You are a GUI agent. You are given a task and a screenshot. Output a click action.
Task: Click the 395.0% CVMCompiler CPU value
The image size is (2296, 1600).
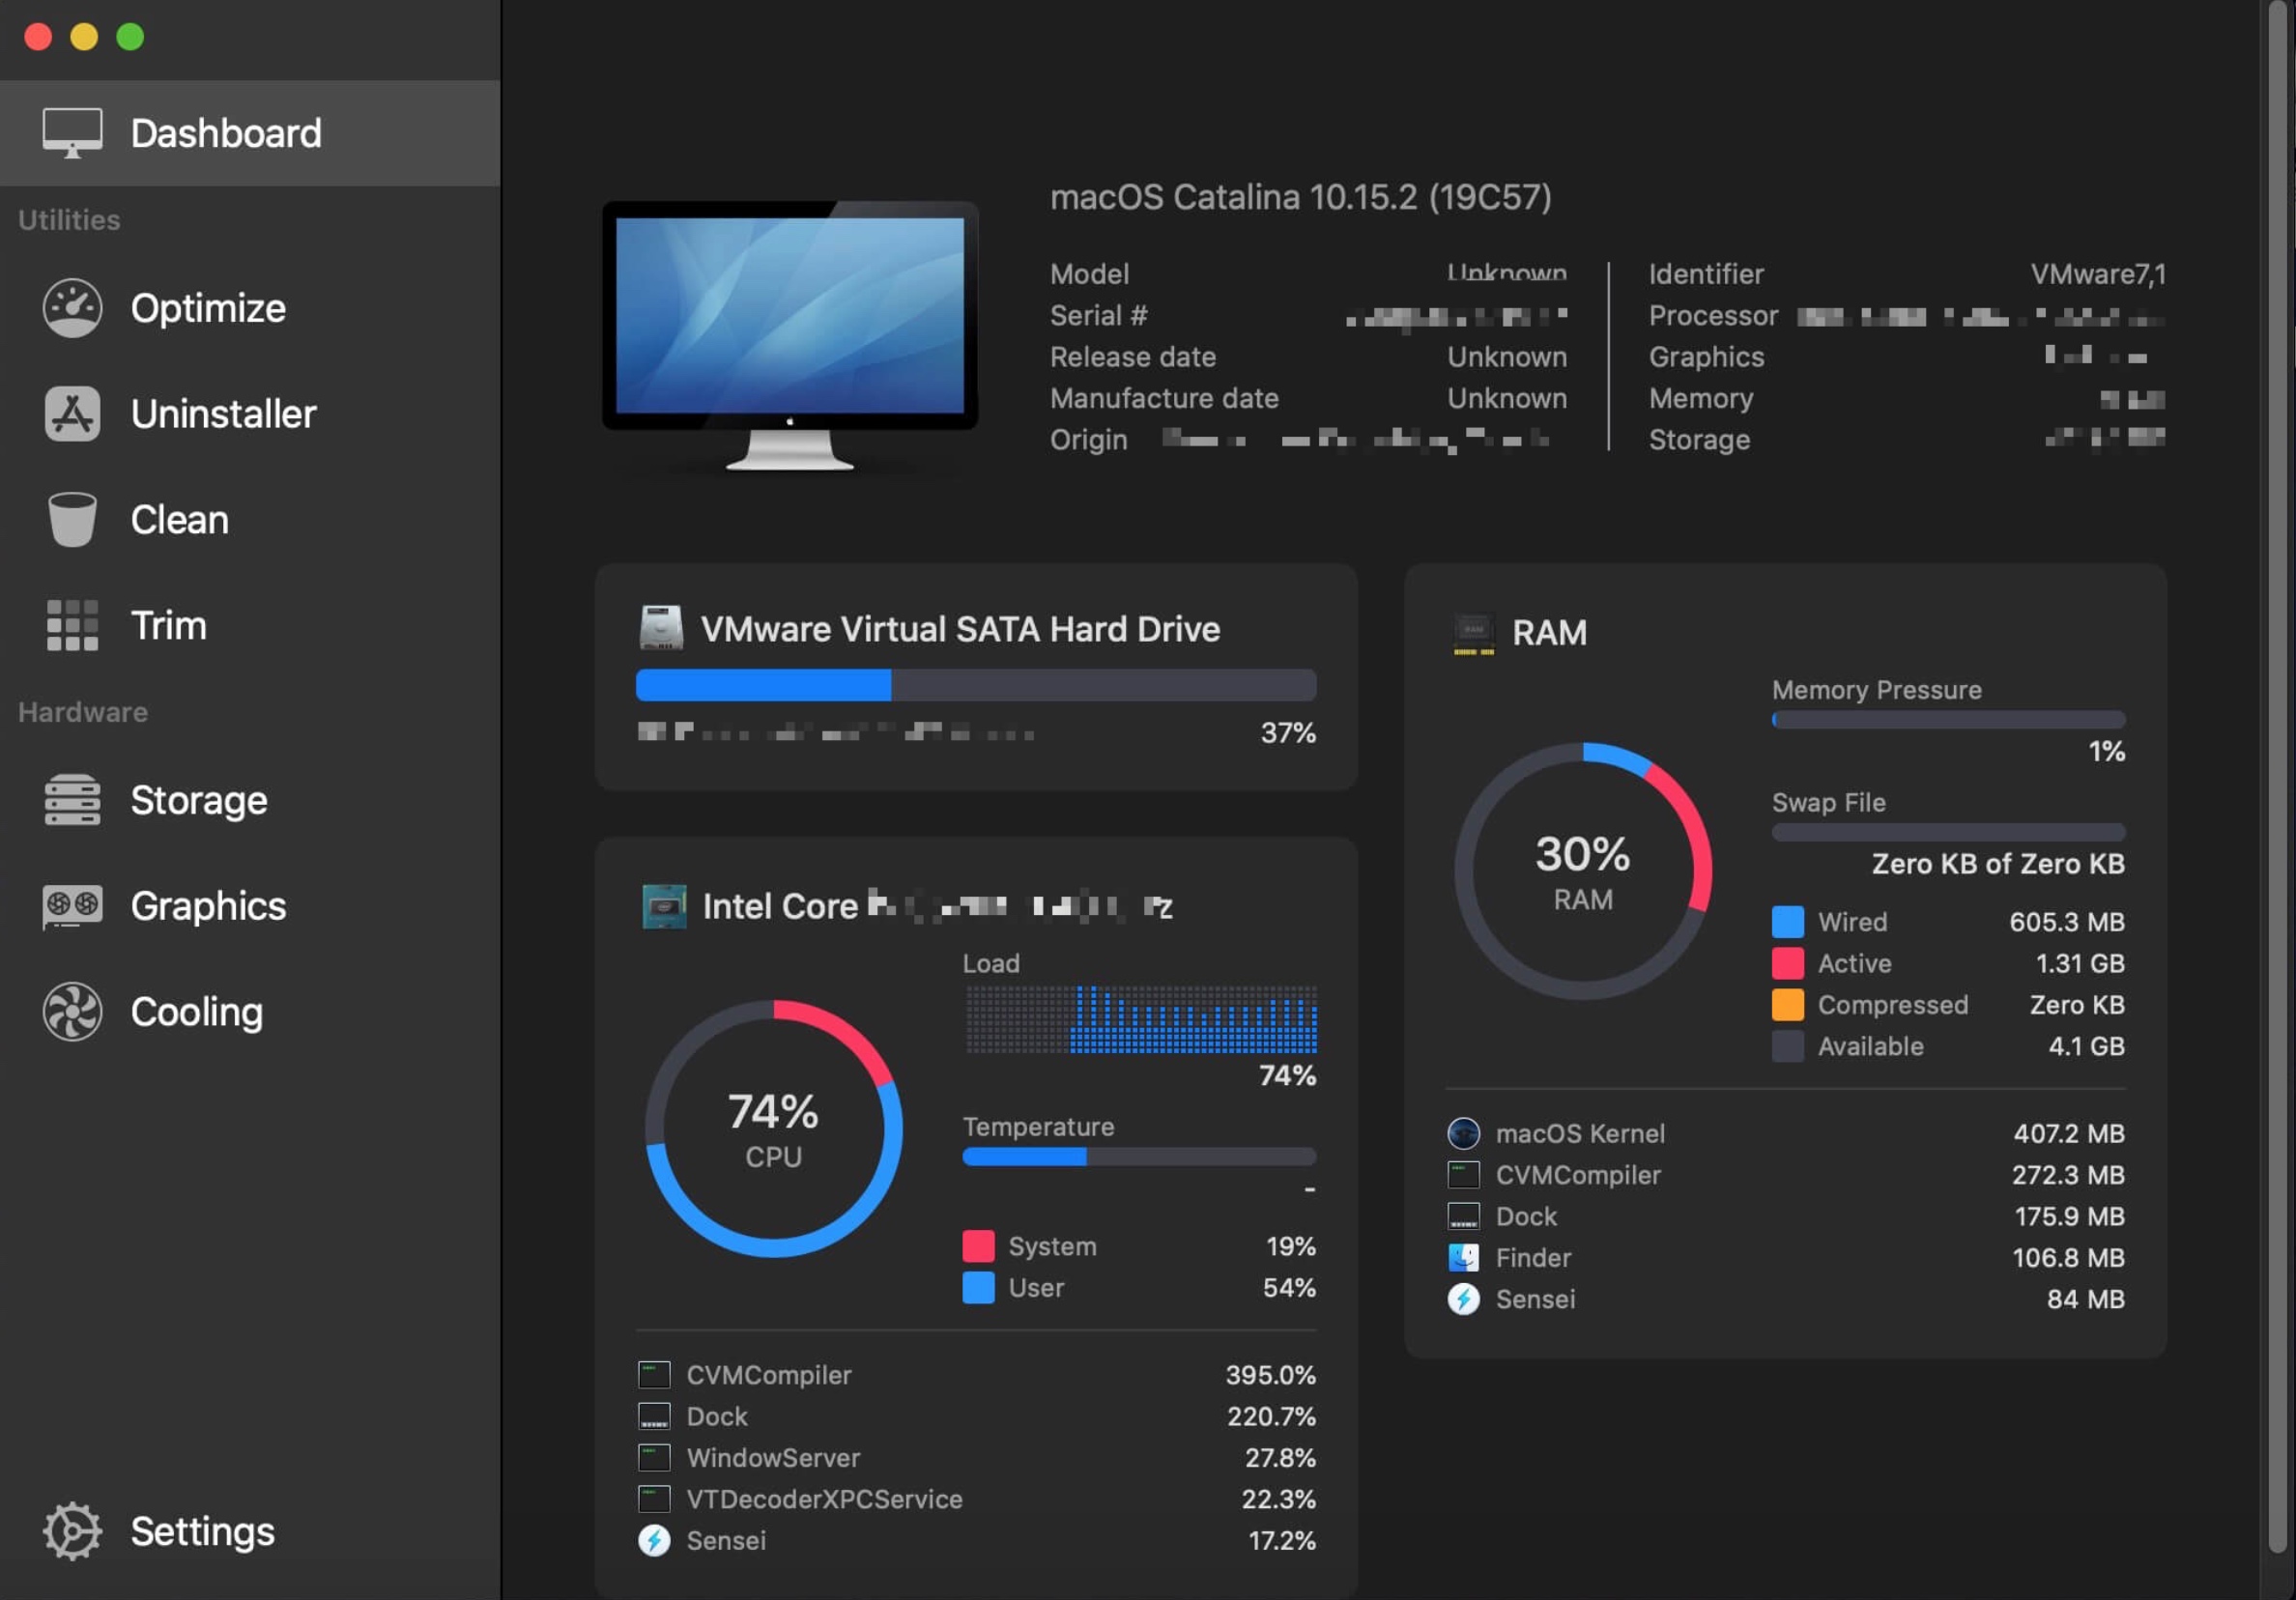tap(1271, 1375)
